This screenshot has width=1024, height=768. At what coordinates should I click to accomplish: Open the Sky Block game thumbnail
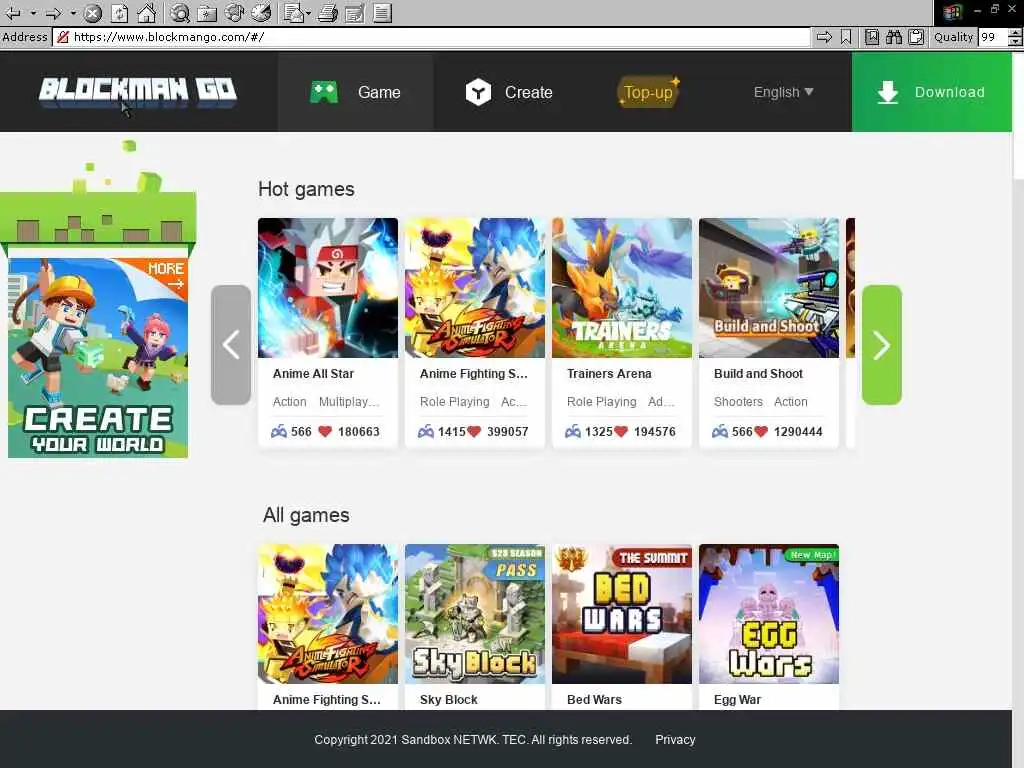(475, 614)
